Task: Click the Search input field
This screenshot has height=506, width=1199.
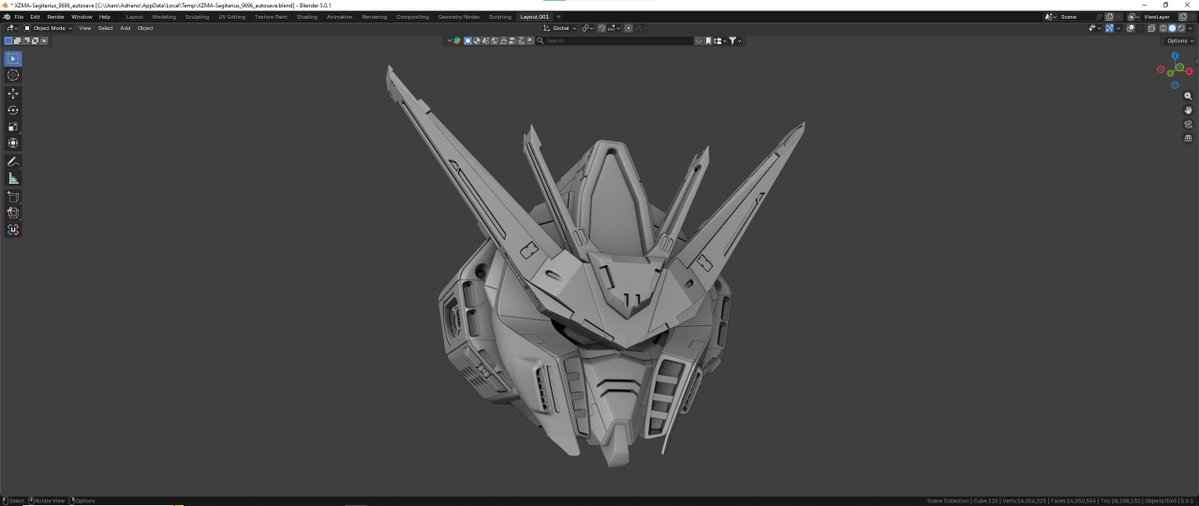Action: 617,41
